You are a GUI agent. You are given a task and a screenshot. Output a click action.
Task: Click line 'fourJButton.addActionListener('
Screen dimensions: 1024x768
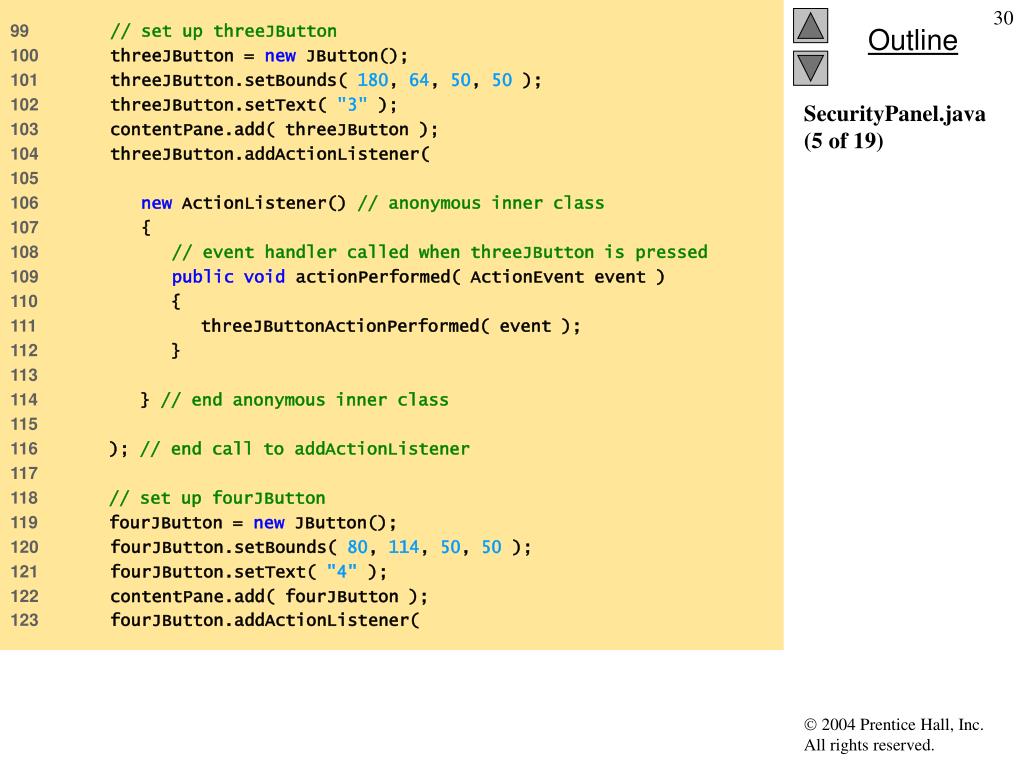point(264,620)
